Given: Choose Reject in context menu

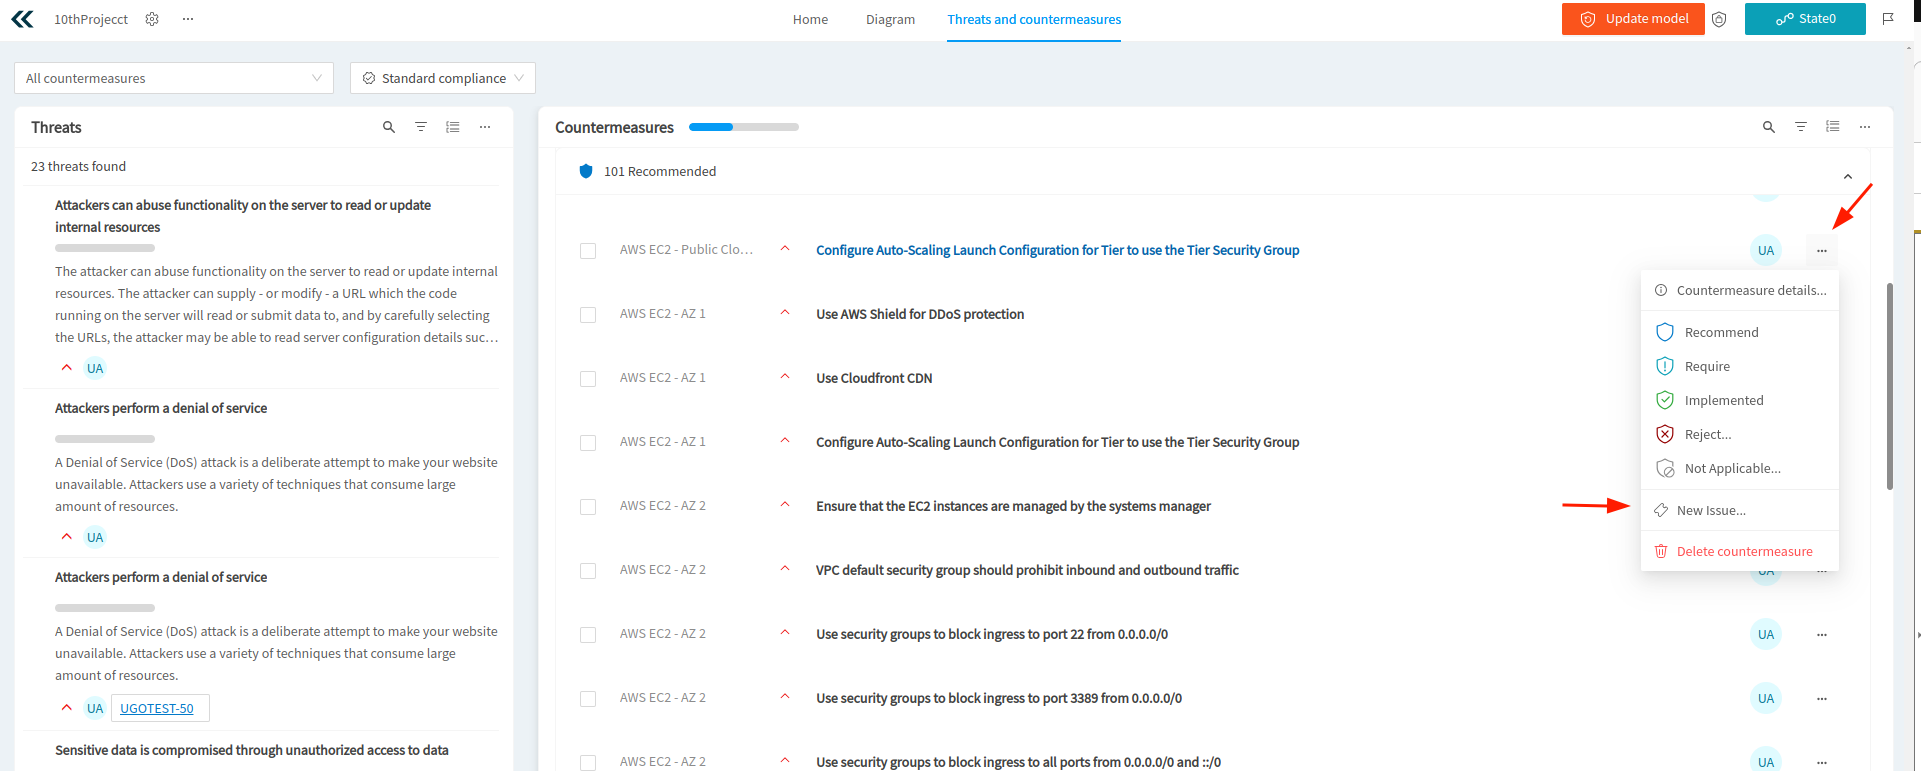Looking at the screenshot, I should pyautogui.click(x=1740, y=434).
